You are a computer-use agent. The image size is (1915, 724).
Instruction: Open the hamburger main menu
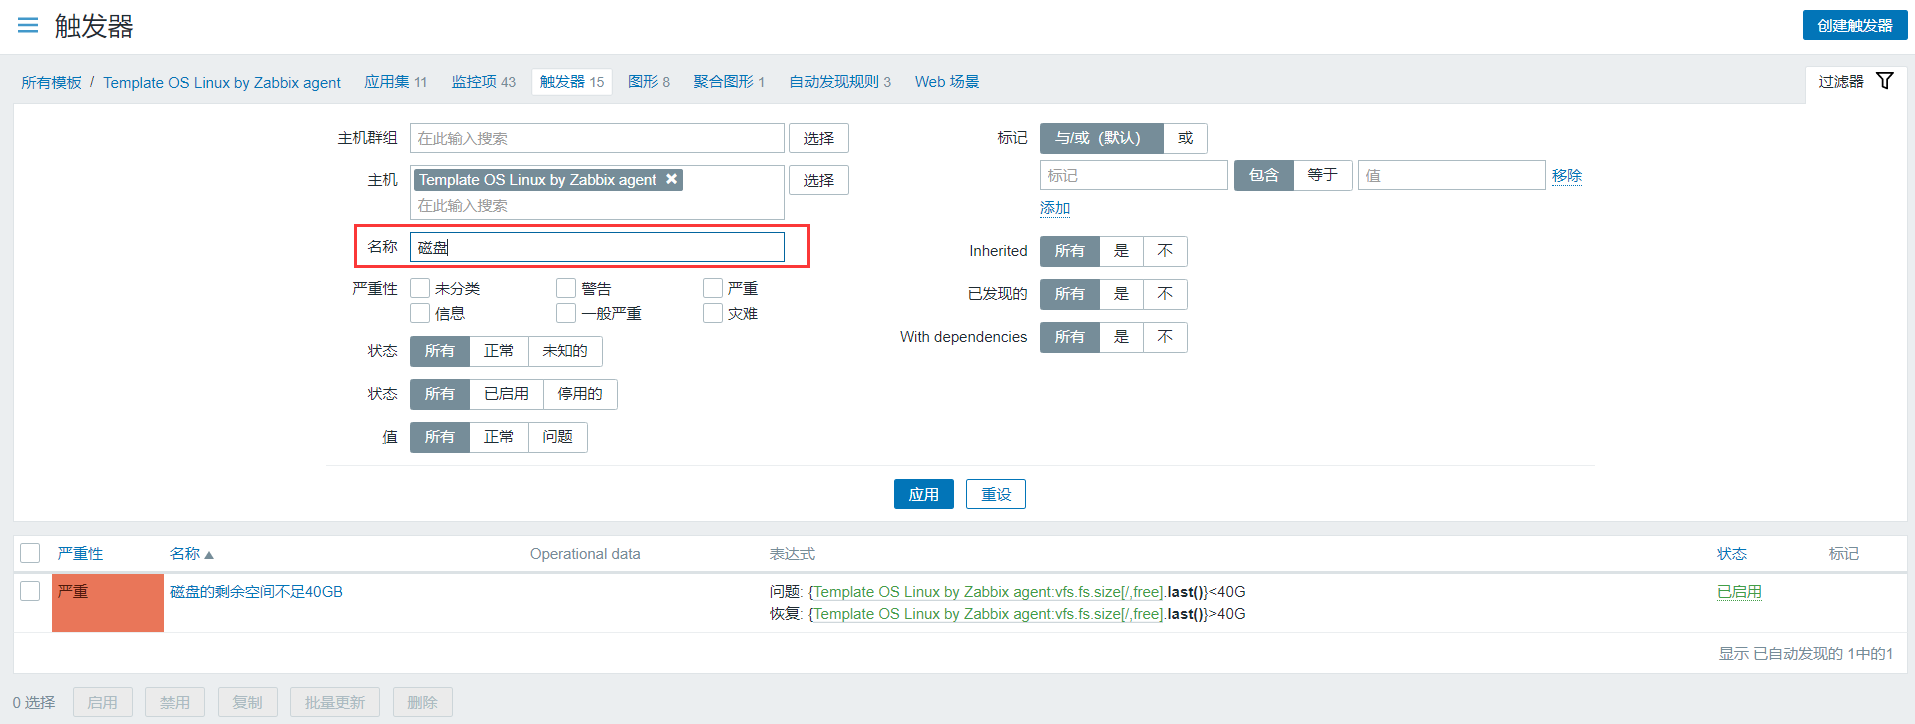pyautogui.click(x=28, y=26)
